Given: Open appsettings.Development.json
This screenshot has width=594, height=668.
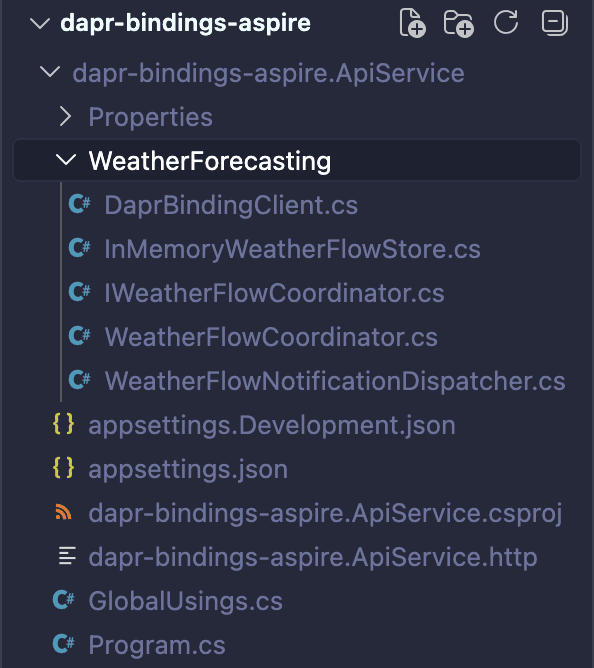Looking at the screenshot, I should (272, 425).
